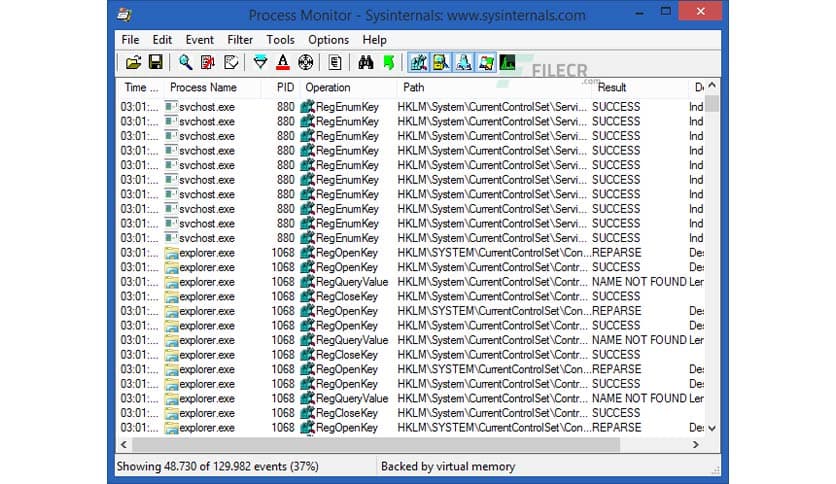This screenshot has height=484, width=836.
Task: Click the Operation column header
Action: [349, 87]
